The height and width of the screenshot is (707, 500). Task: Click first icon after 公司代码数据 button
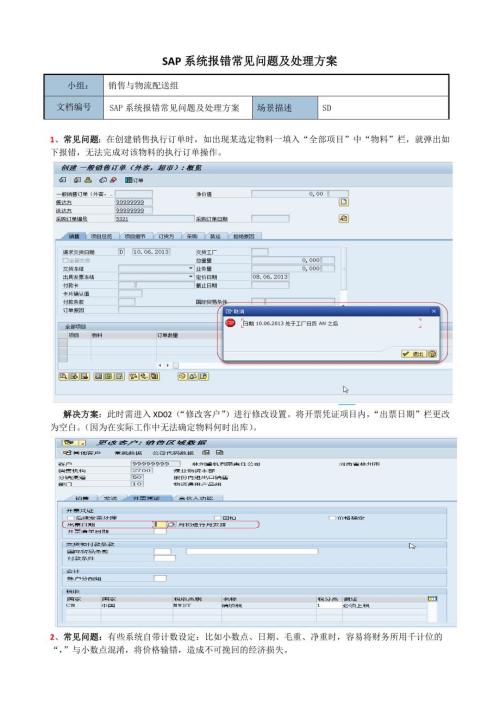pos(206,452)
